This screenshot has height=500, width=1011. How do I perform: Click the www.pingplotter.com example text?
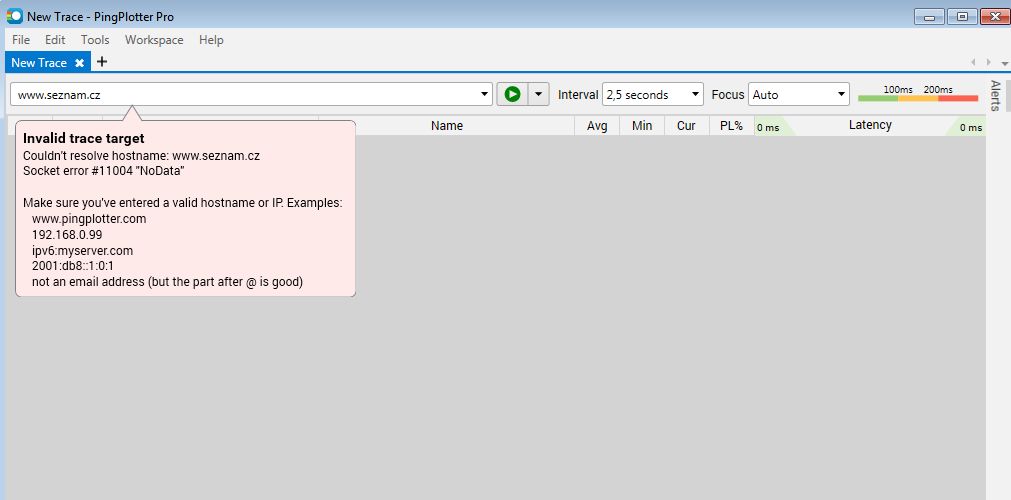(89, 219)
